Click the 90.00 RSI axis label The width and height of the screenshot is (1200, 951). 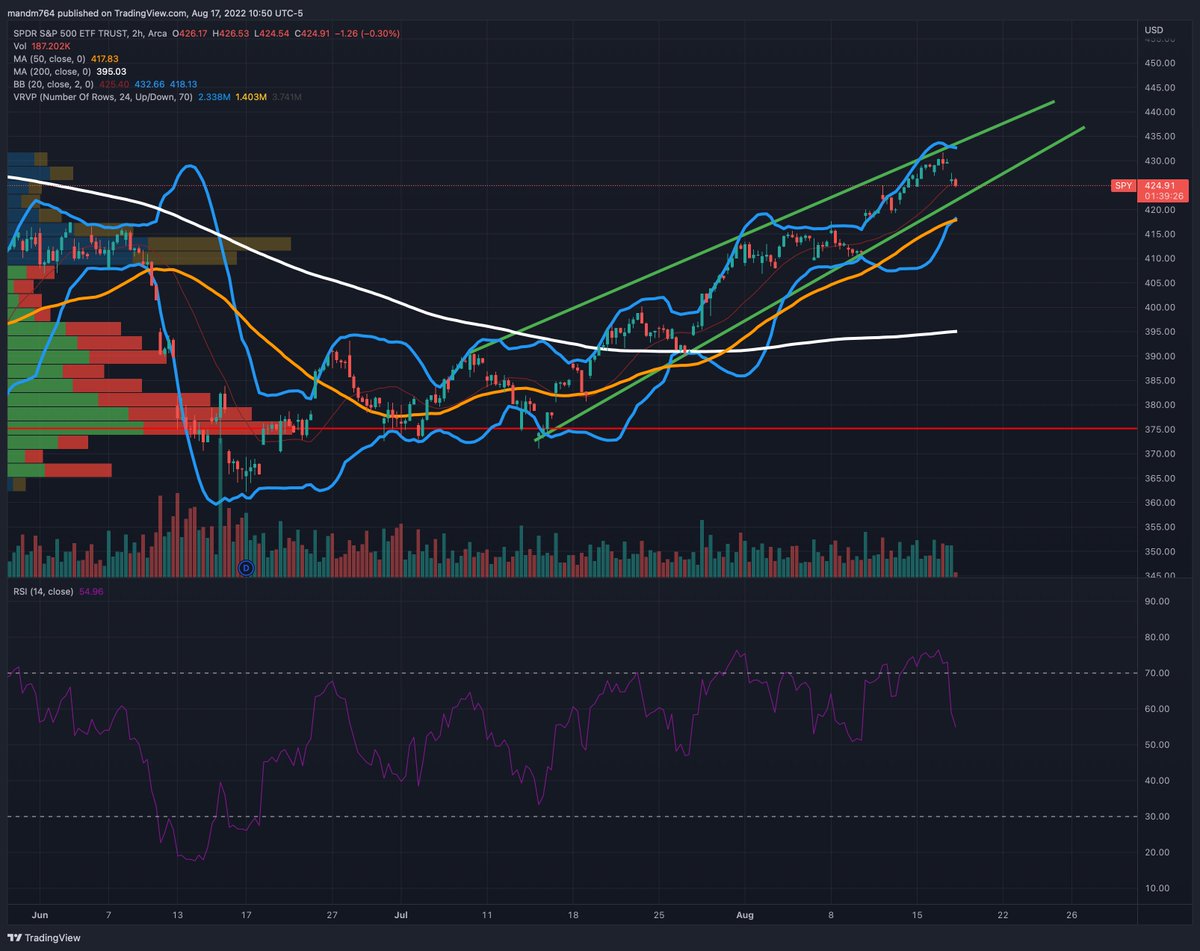pos(1157,601)
